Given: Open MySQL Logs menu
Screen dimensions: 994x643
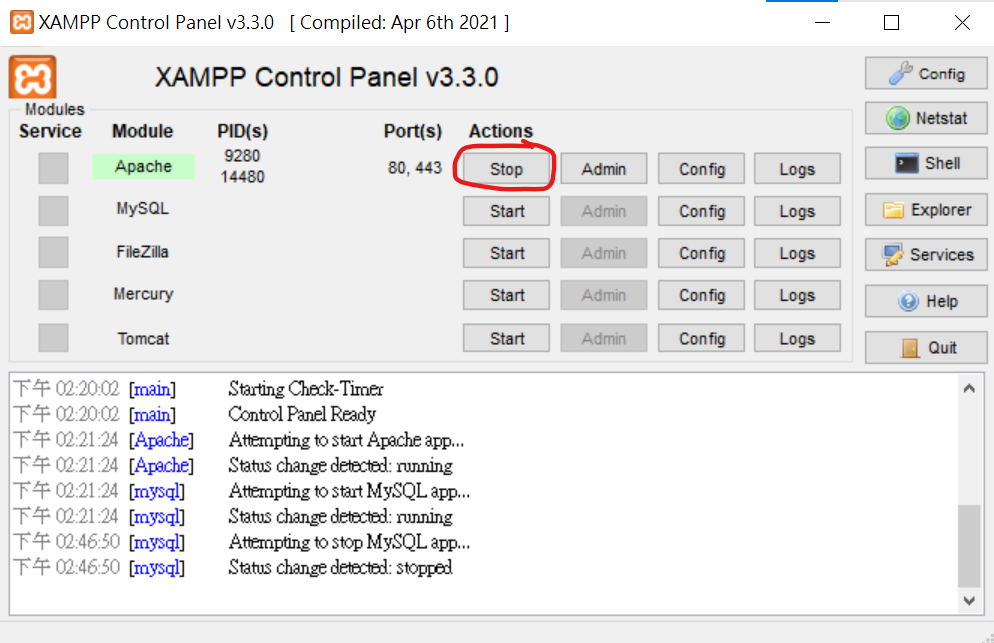Looking at the screenshot, I should coord(797,211).
